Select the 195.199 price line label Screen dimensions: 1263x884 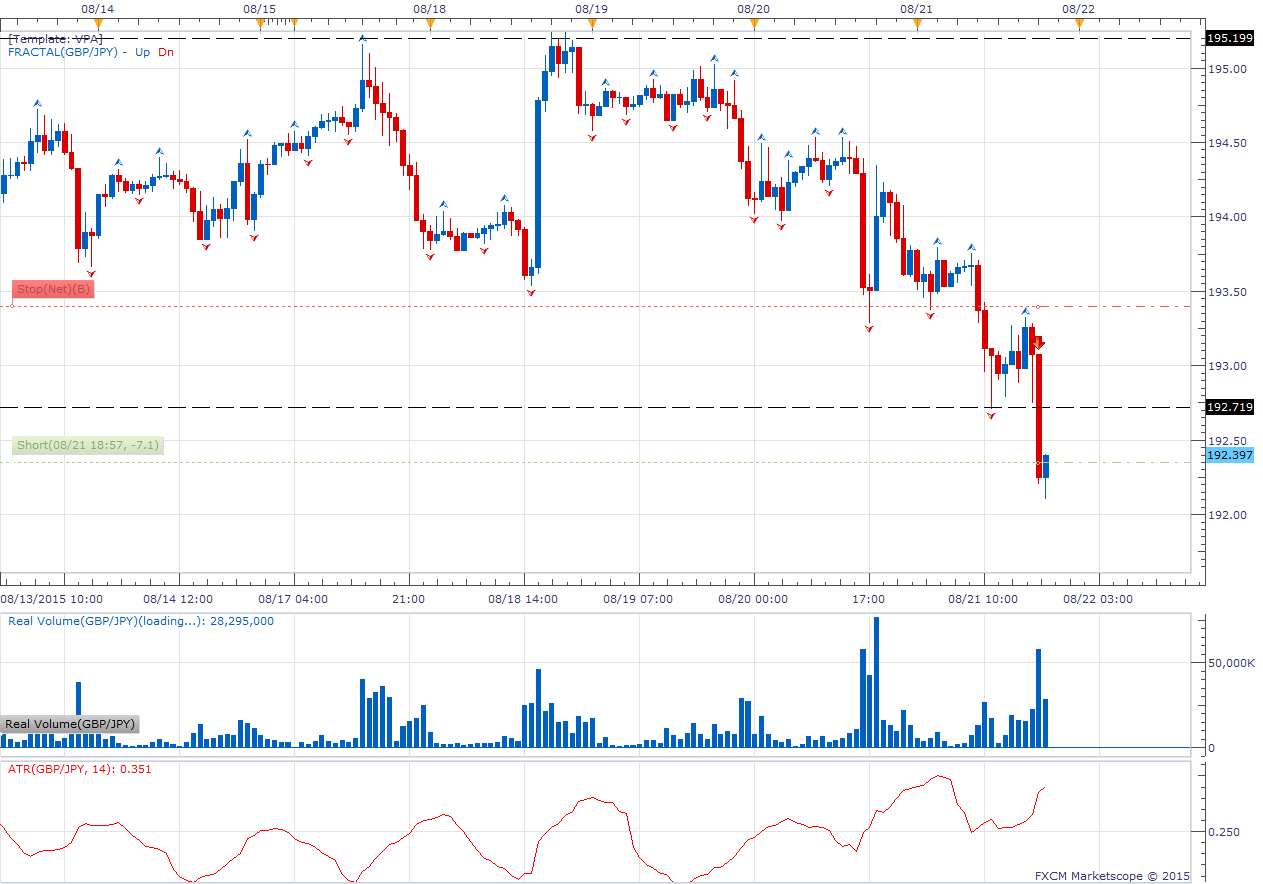pos(1230,38)
